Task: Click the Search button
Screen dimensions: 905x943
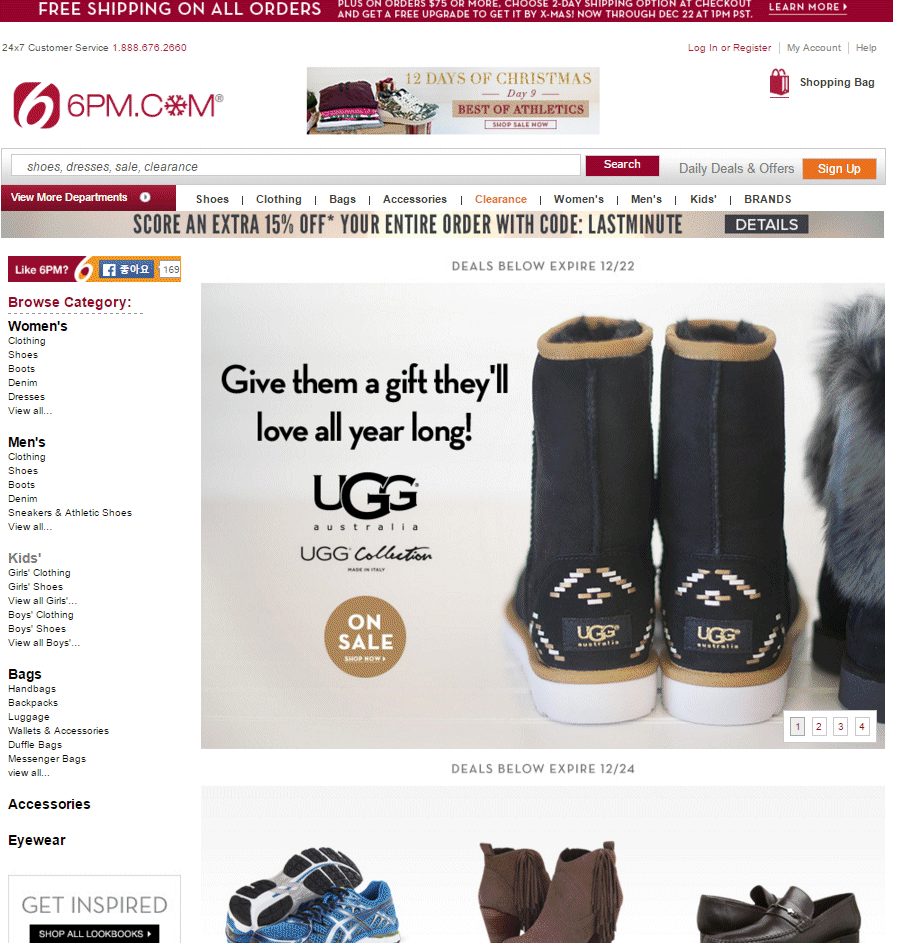Action: (x=622, y=165)
